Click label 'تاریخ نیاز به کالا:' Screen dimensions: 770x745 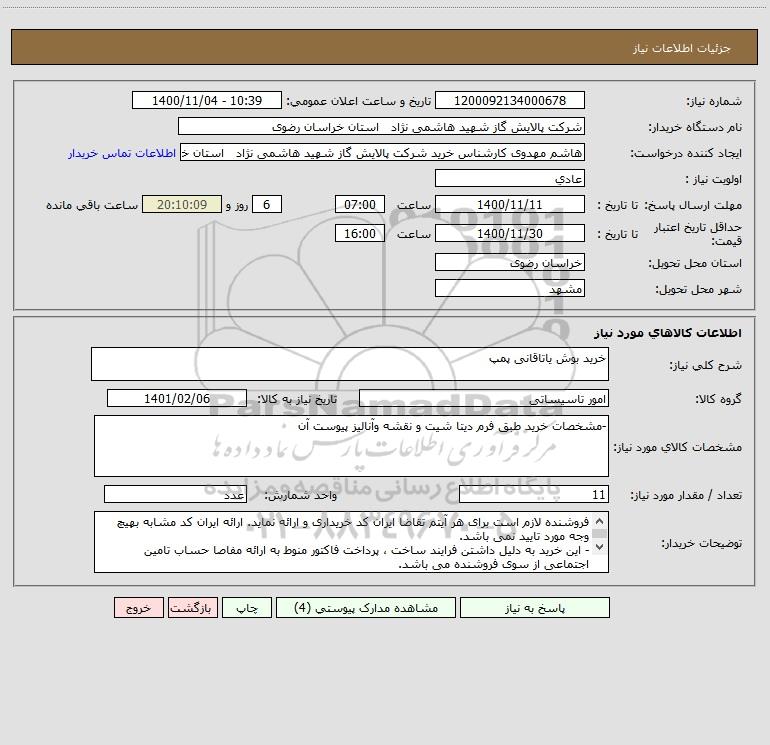pyautogui.click(x=298, y=399)
